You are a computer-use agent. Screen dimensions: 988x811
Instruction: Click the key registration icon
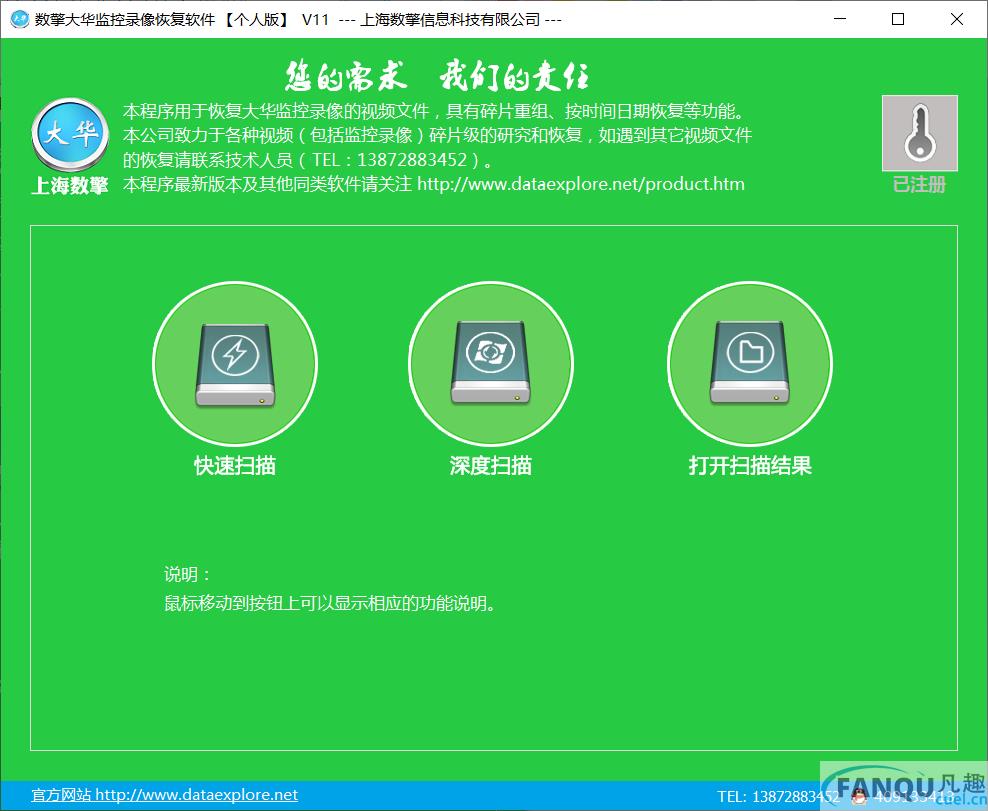(x=919, y=133)
